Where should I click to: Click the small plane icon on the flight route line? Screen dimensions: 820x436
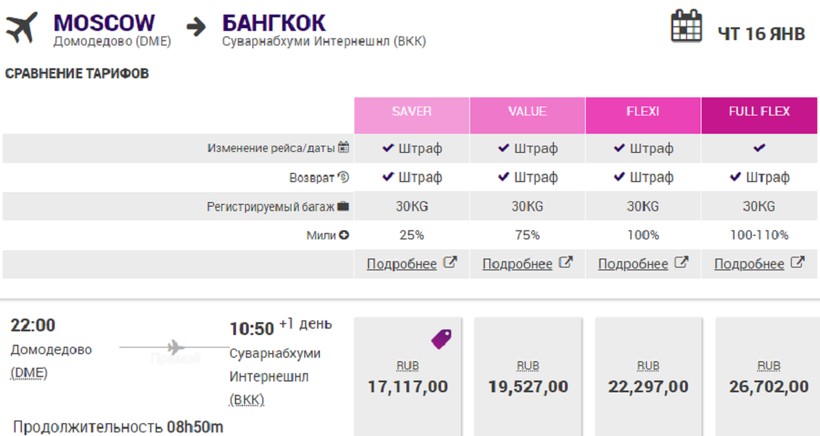coord(175,347)
